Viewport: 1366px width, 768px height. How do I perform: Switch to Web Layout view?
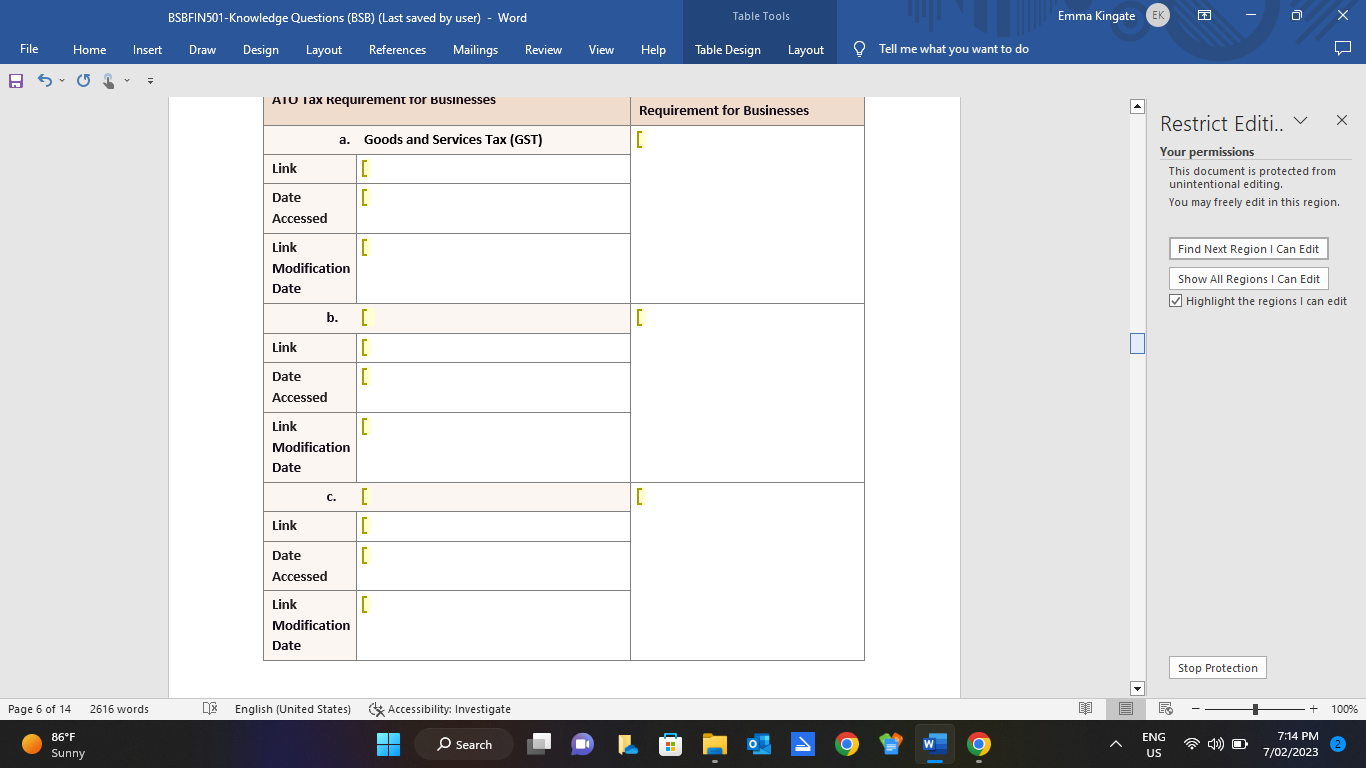(x=1165, y=709)
